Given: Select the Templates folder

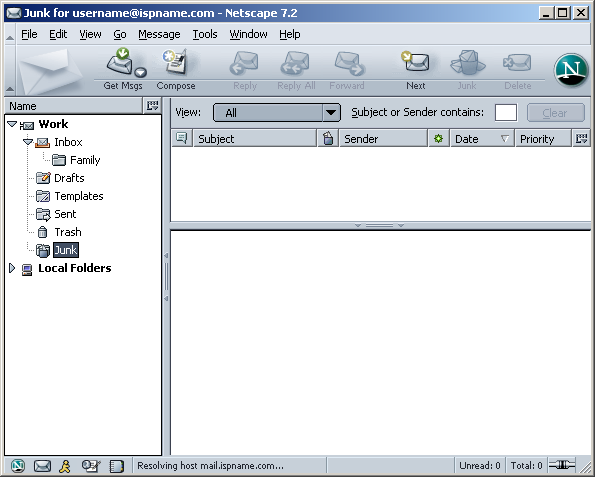Looking at the screenshot, I should pyautogui.click(x=79, y=196).
